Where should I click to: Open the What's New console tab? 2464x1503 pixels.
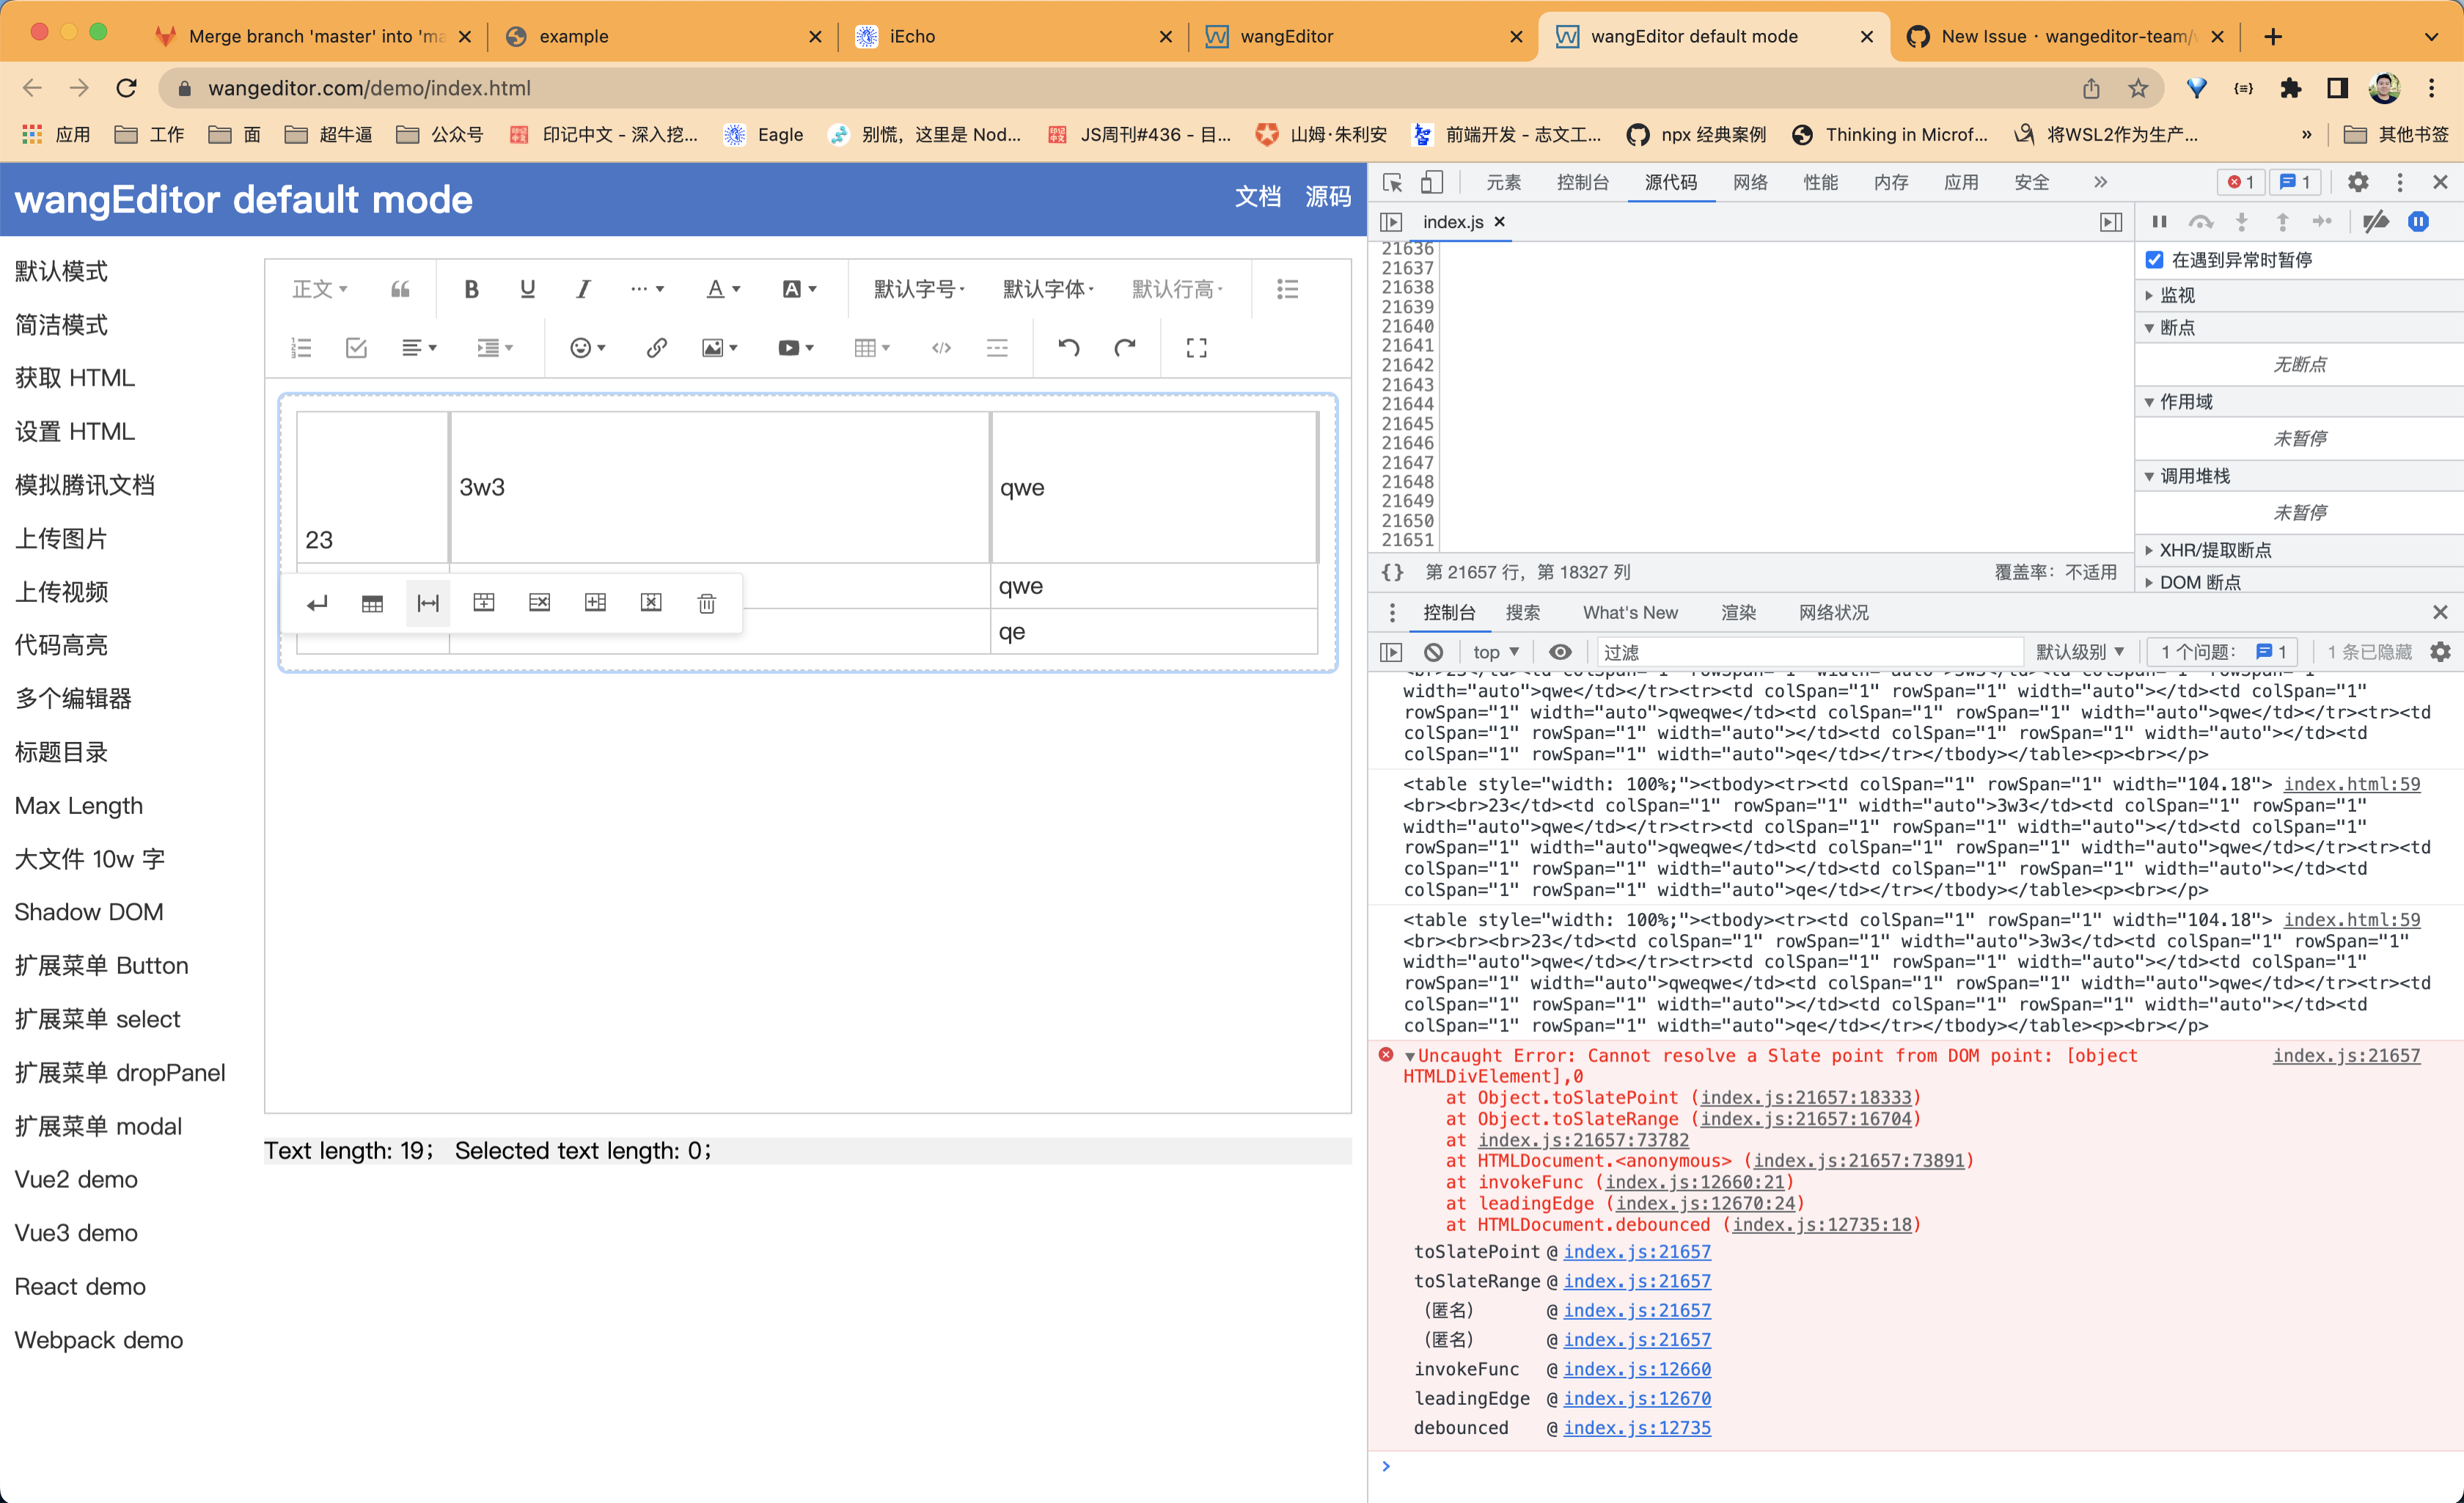pyautogui.click(x=1630, y=612)
